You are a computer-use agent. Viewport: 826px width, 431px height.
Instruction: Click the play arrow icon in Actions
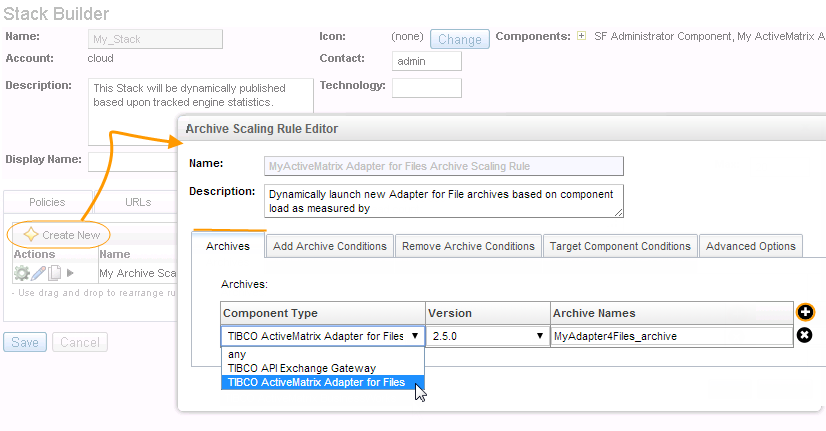pos(71,273)
